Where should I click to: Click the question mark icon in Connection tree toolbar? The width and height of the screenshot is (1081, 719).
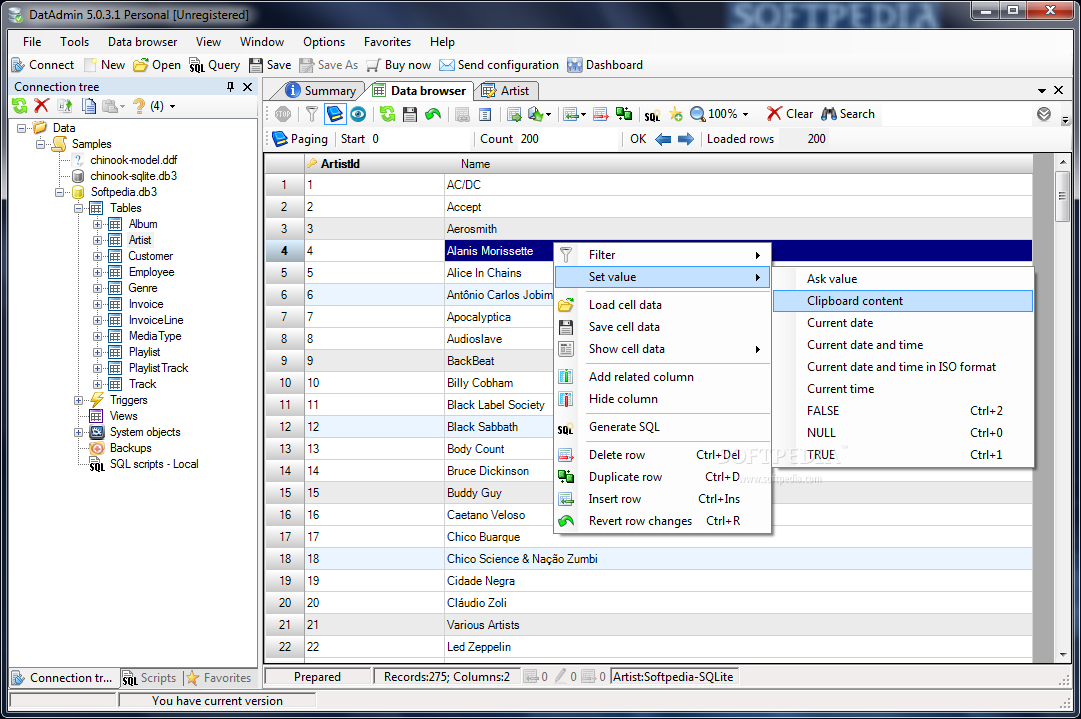pos(139,106)
